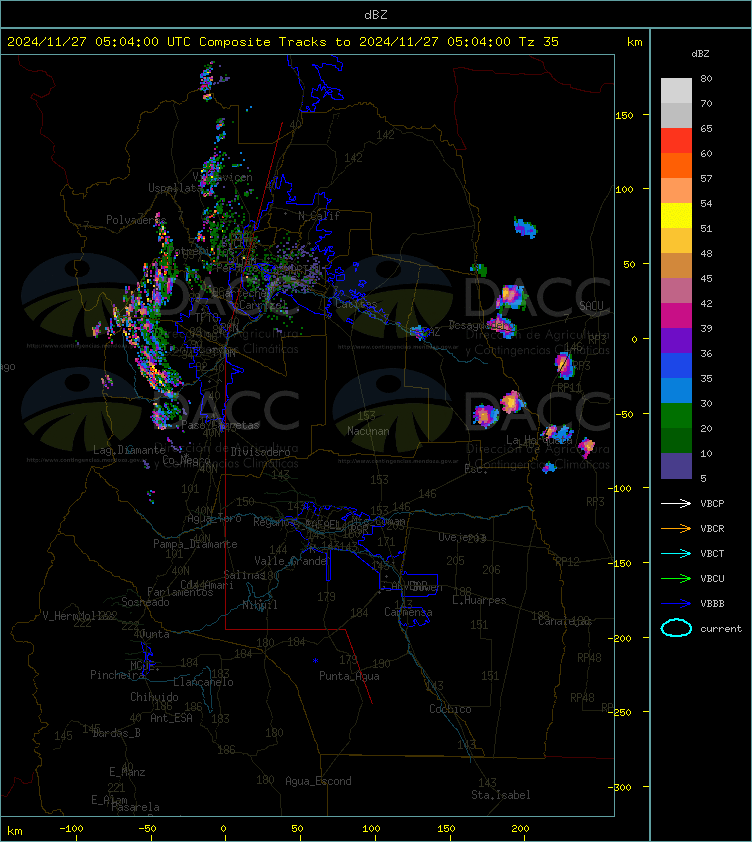Click the Sosneado place label
The width and height of the screenshot is (752, 842).
(145, 602)
